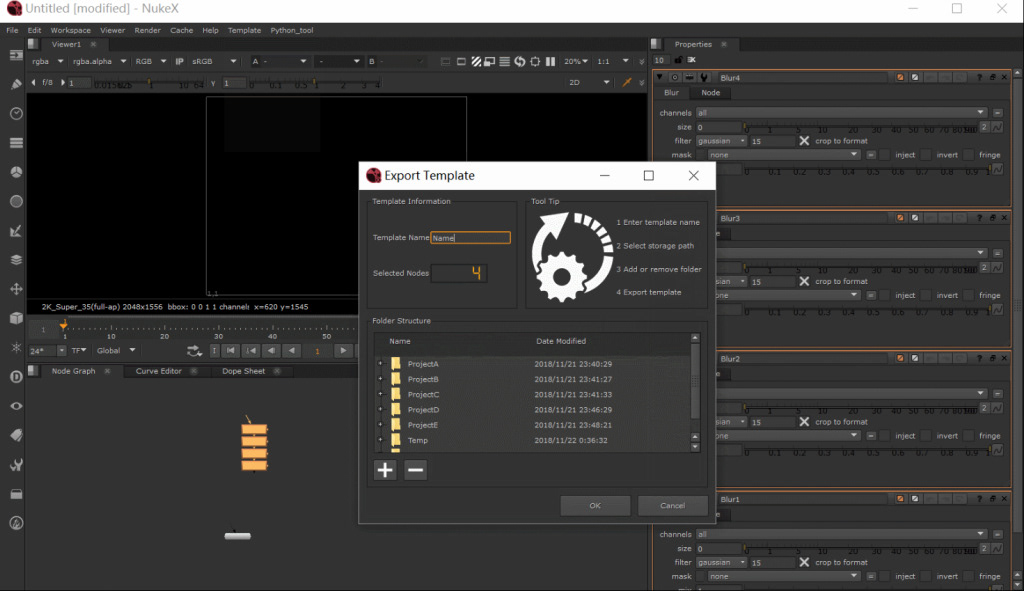Click OK in the Export Template dialog
The height and width of the screenshot is (591, 1024).
pos(595,505)
